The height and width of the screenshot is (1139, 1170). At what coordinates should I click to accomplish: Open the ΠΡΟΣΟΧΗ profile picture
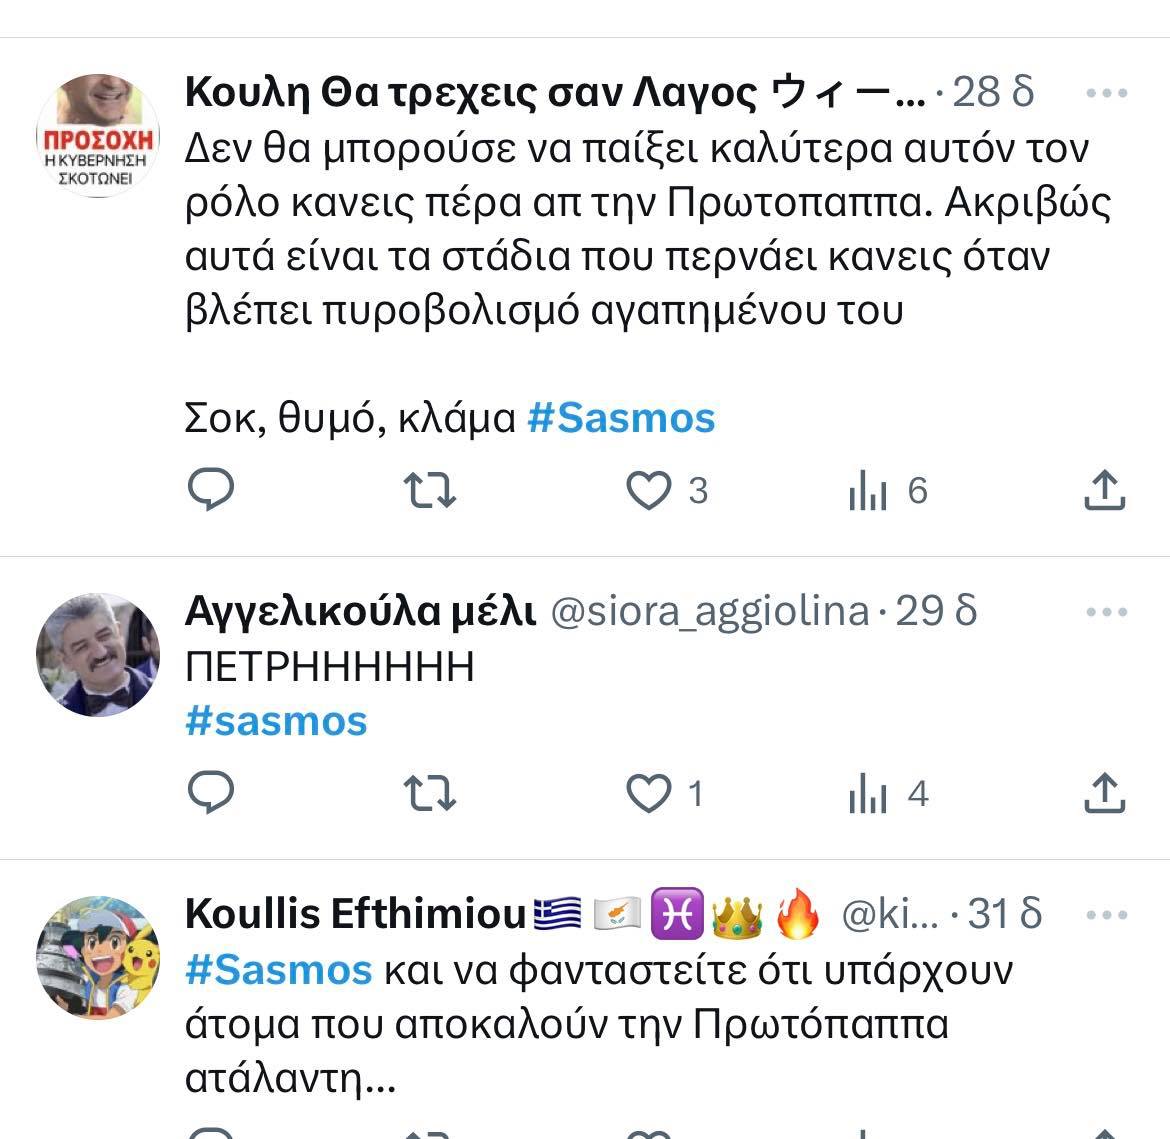pyautogui.click(x=98, y=135)
